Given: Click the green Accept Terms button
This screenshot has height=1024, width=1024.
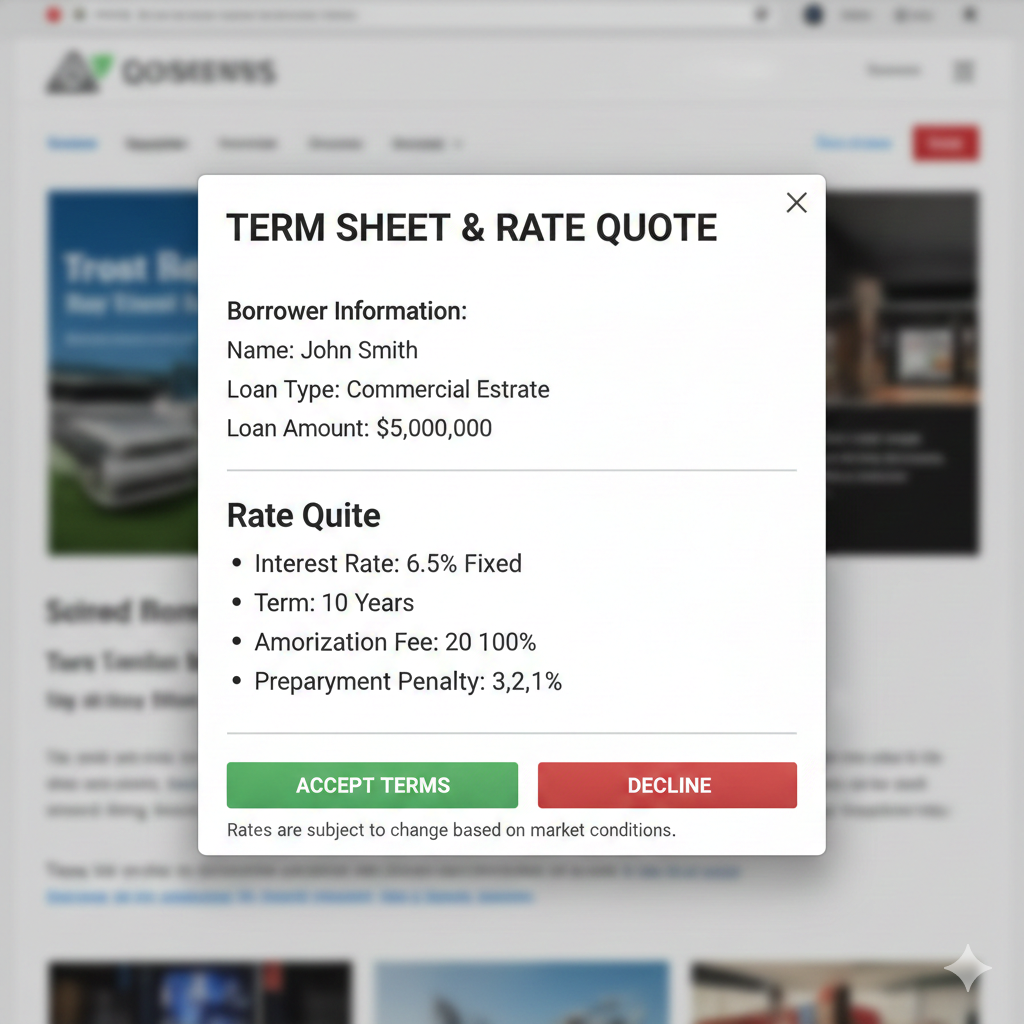Looking at the screenshot, I should [x=372, y=785].
